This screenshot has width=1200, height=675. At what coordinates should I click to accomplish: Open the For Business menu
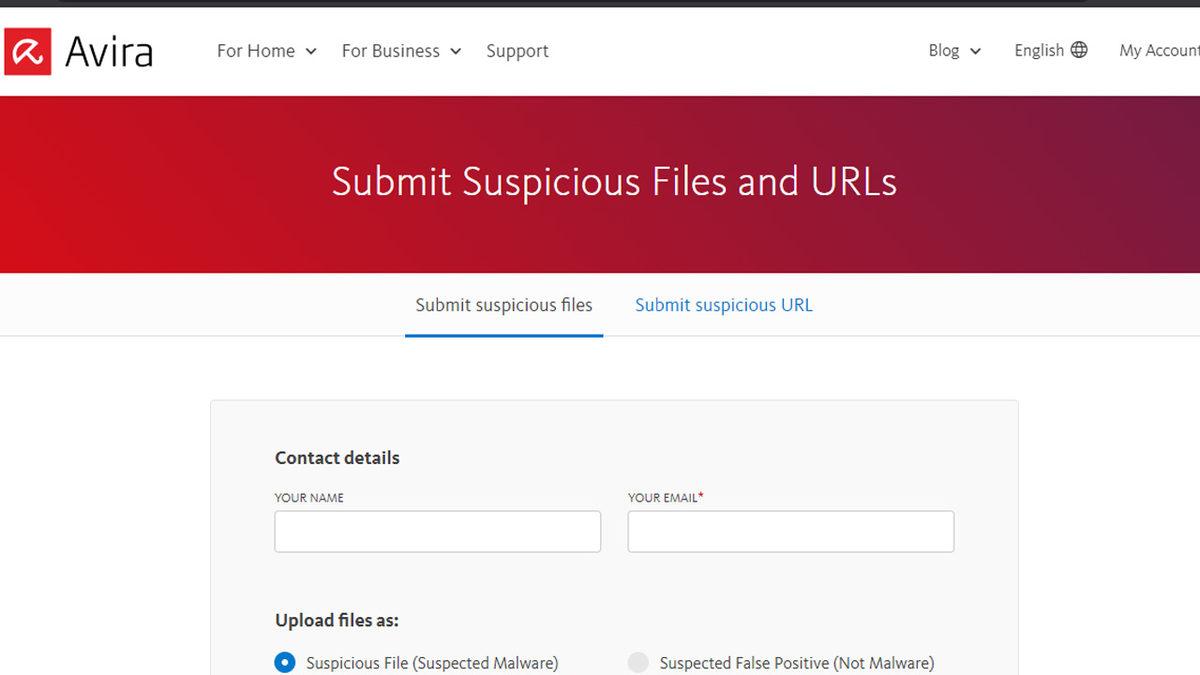pos(390,51)
